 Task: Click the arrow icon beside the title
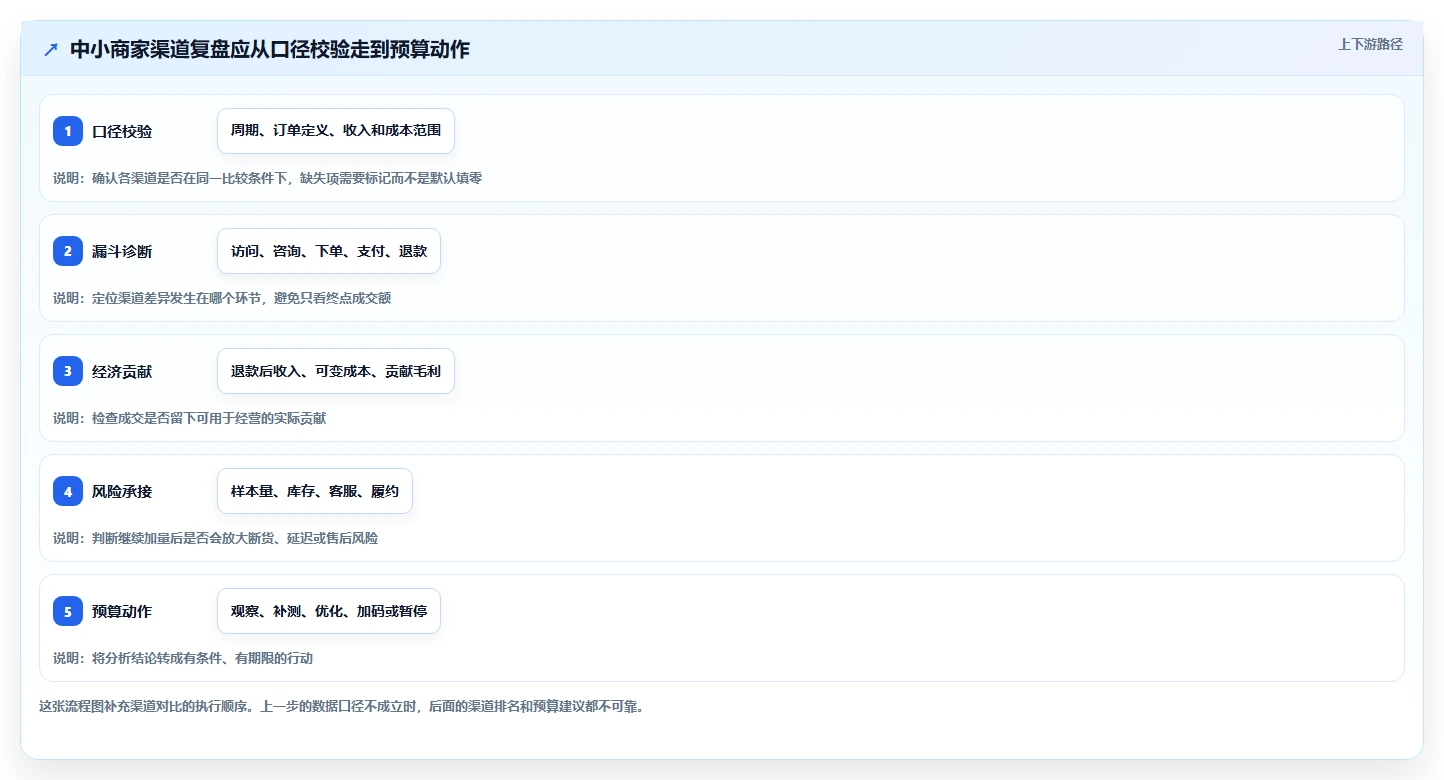51,50
